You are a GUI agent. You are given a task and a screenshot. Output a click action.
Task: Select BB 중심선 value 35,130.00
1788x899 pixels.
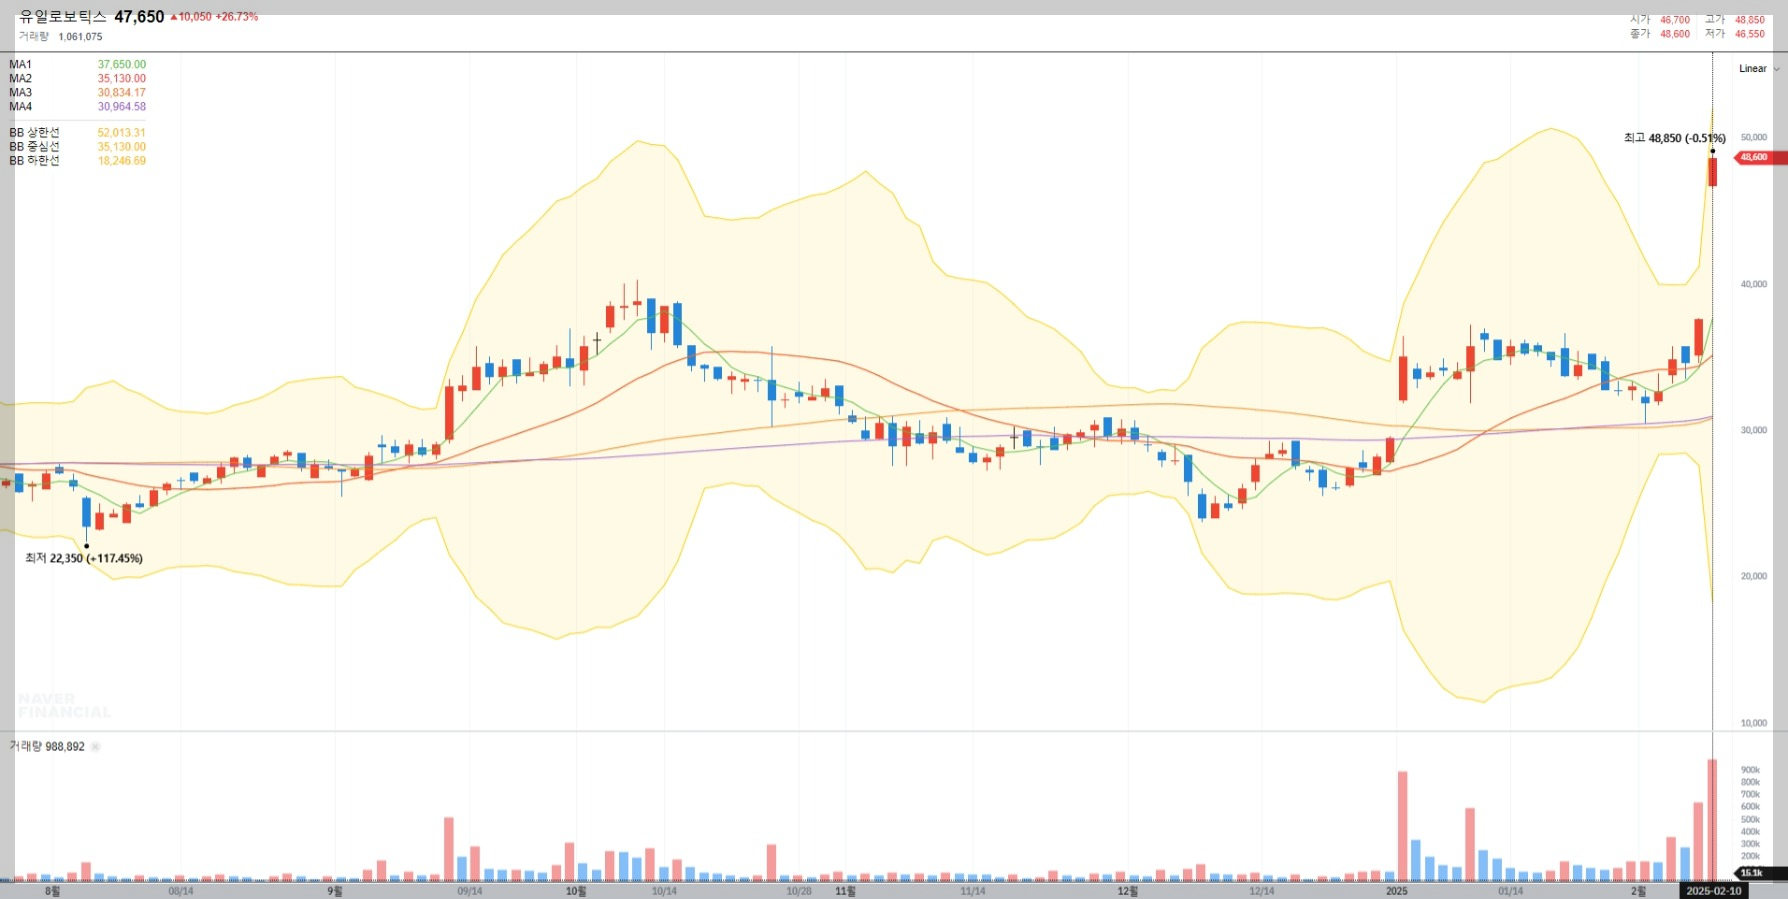(122, 147)
